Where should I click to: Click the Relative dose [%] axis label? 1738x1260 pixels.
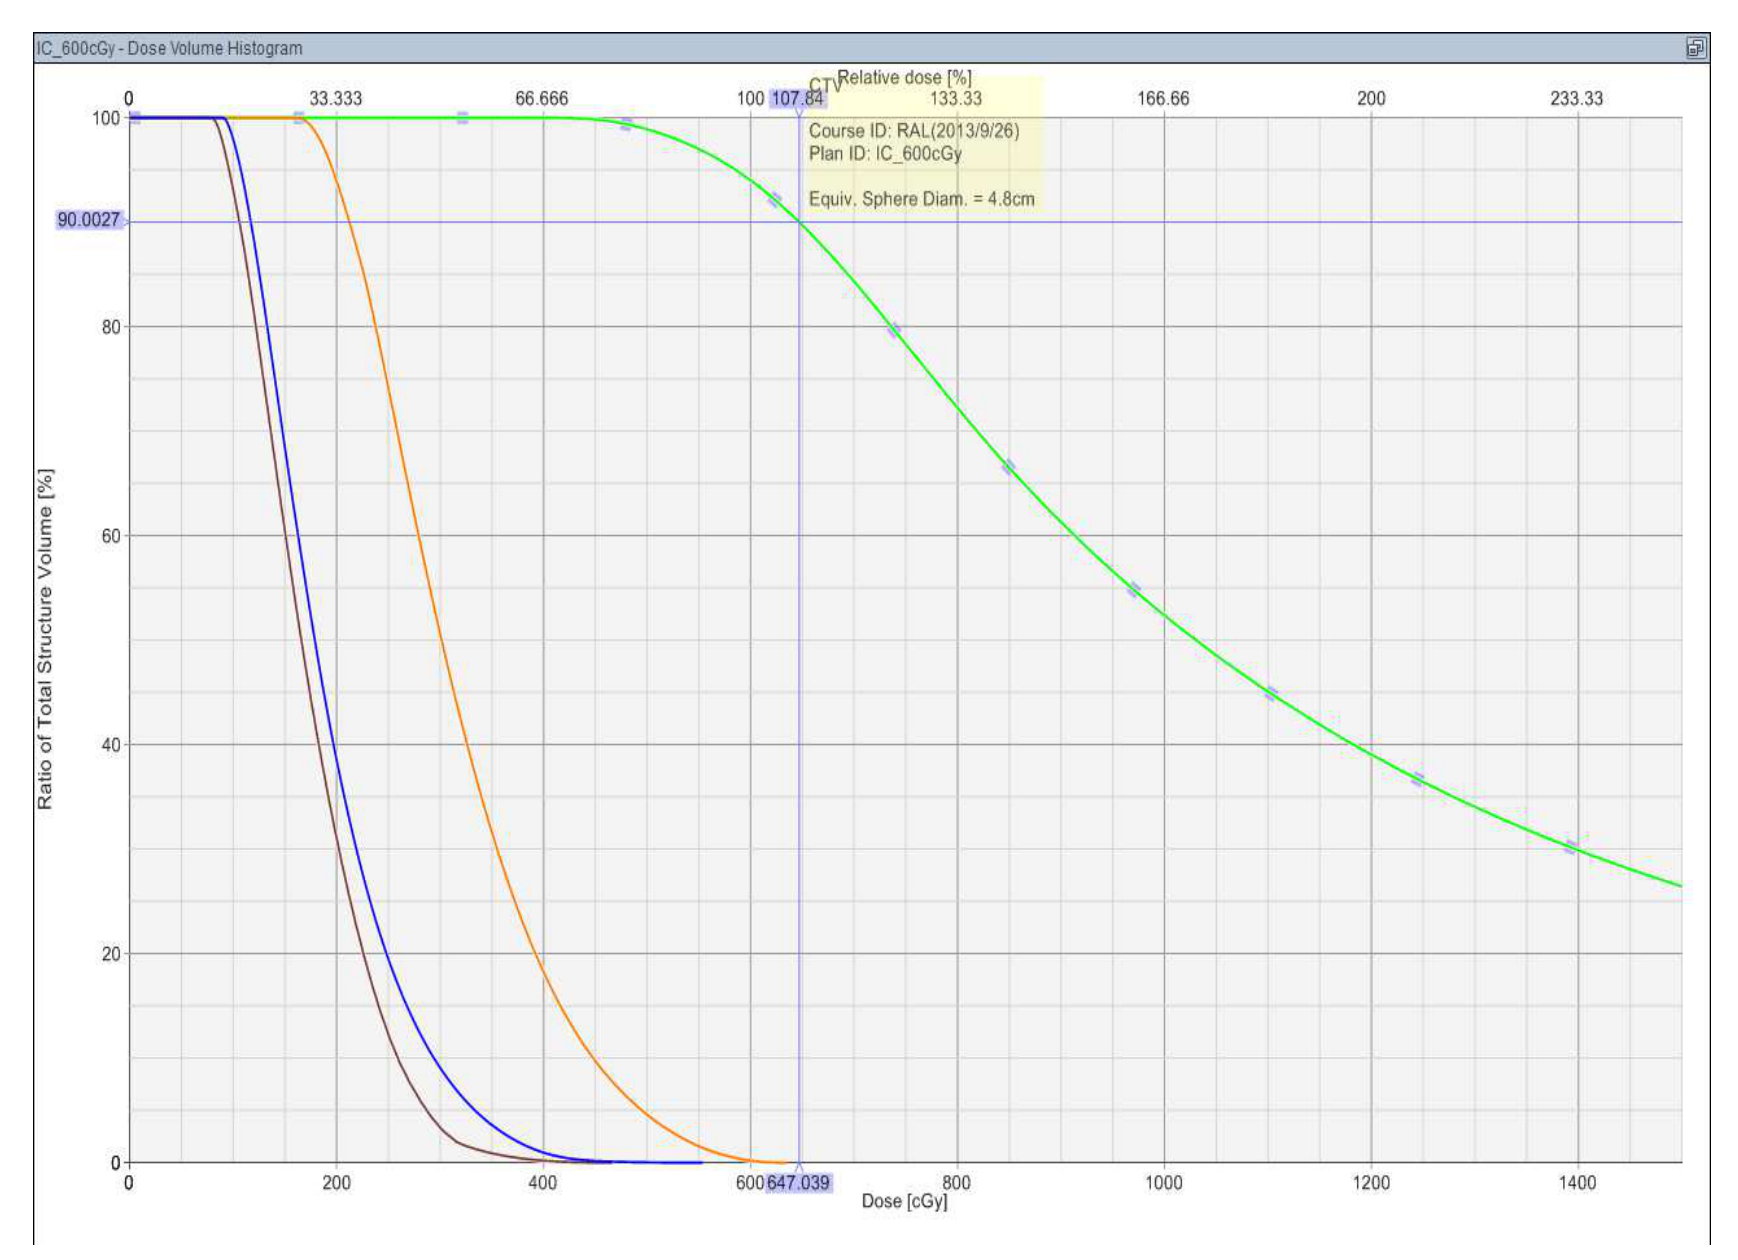coord(905,78)
